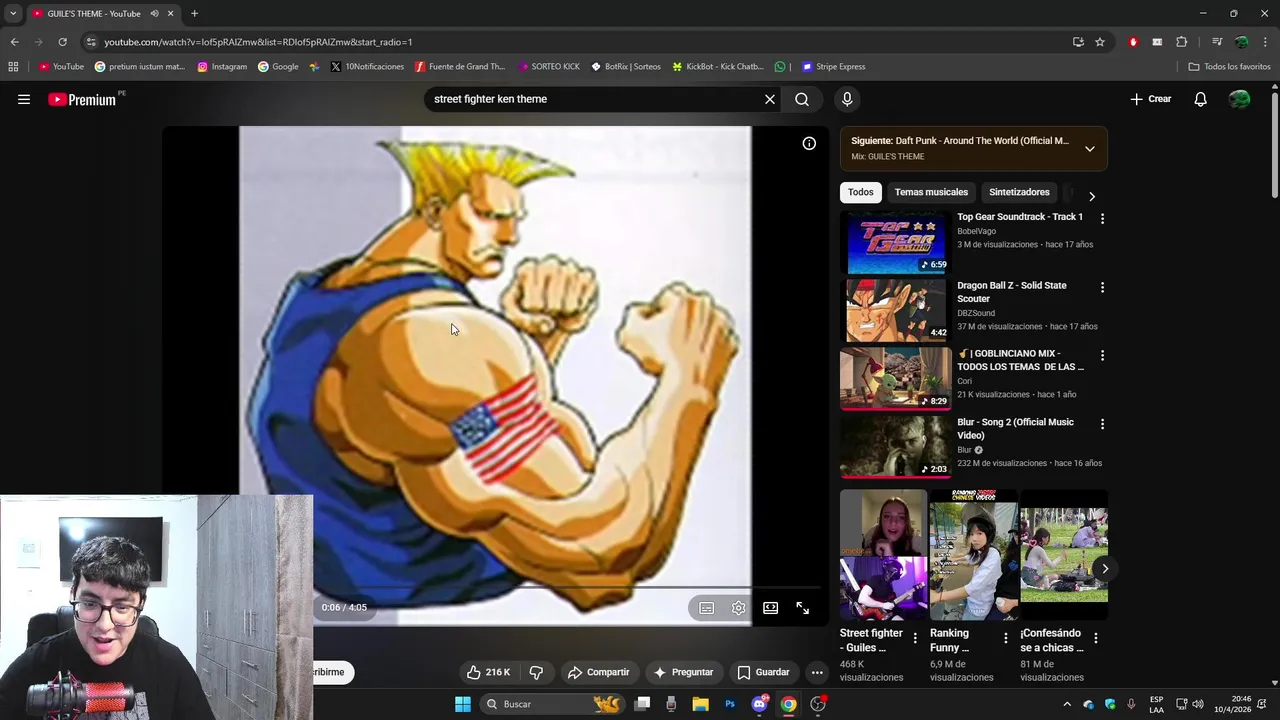Switch player to theater mode
1280x720 pixels.
(x=771, y=608)
